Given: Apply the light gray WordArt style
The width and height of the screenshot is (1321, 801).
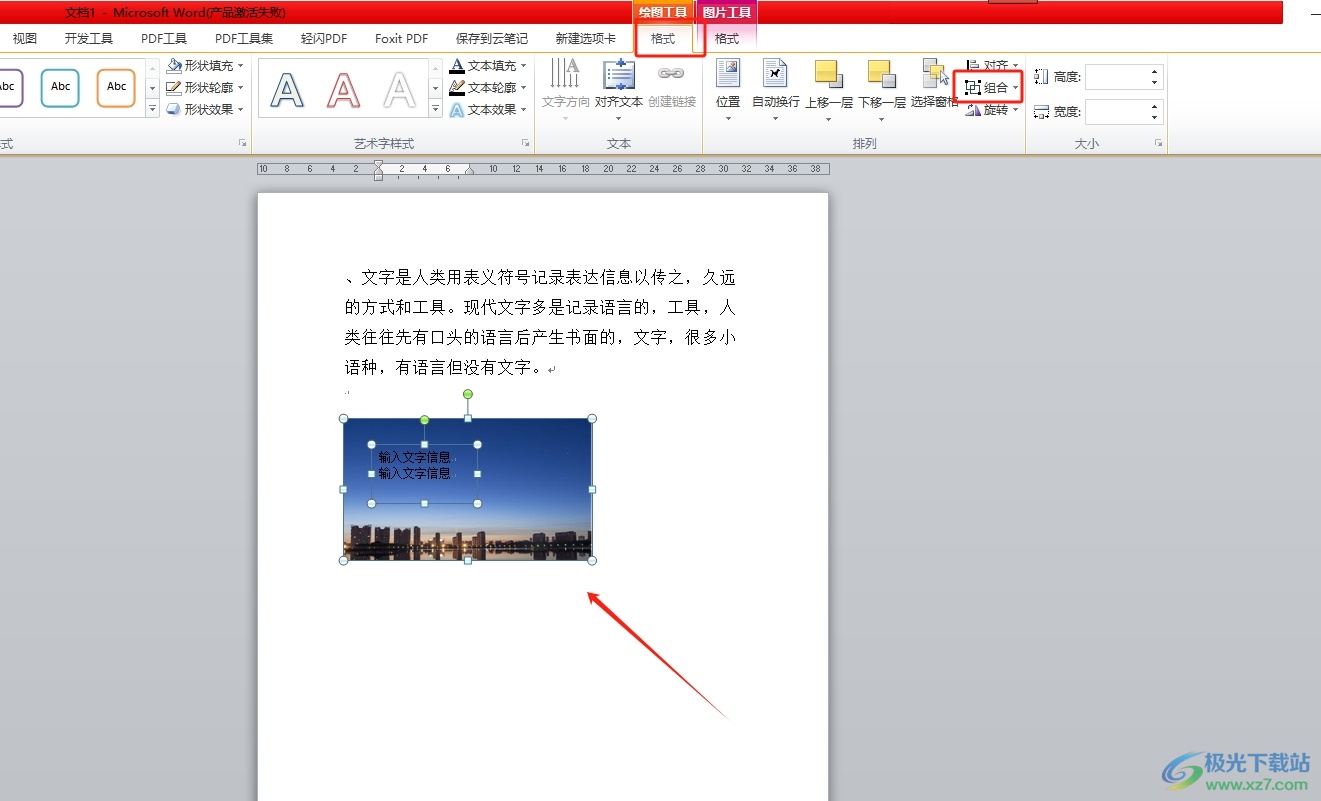Looking at the screenshot, I should tap(399, 89).
